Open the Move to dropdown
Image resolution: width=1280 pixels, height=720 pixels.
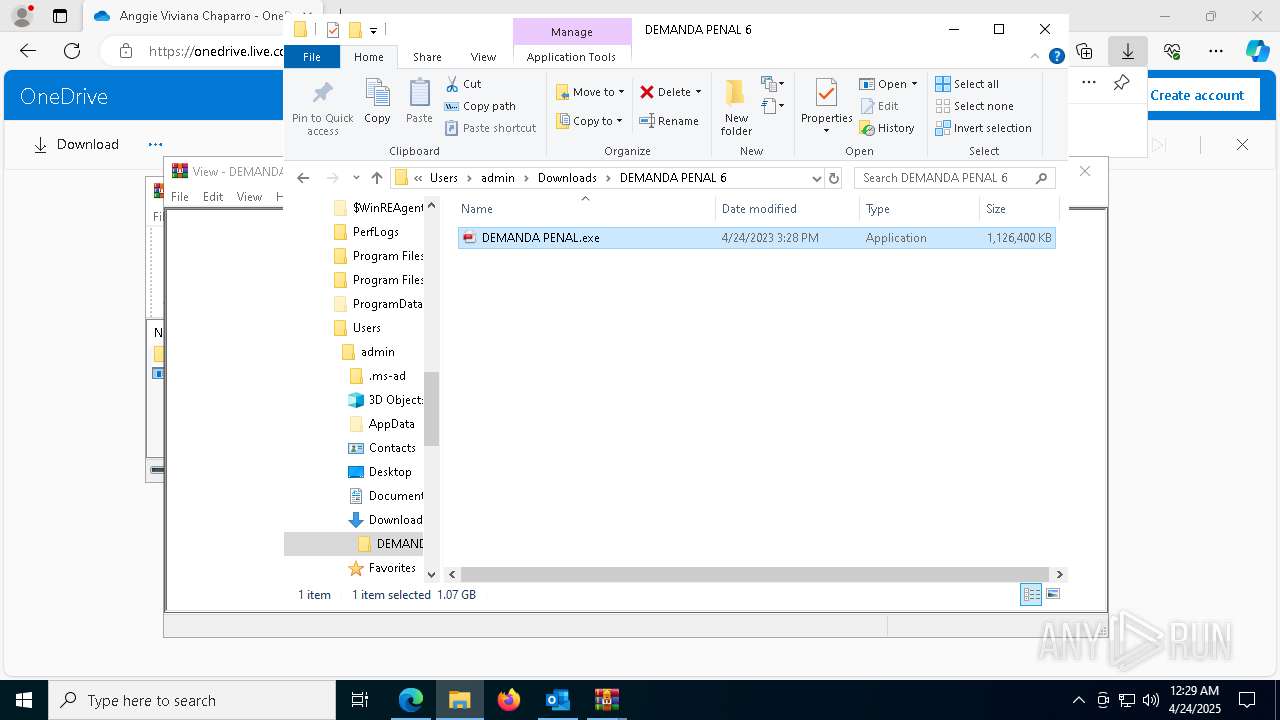coord(590,92)
